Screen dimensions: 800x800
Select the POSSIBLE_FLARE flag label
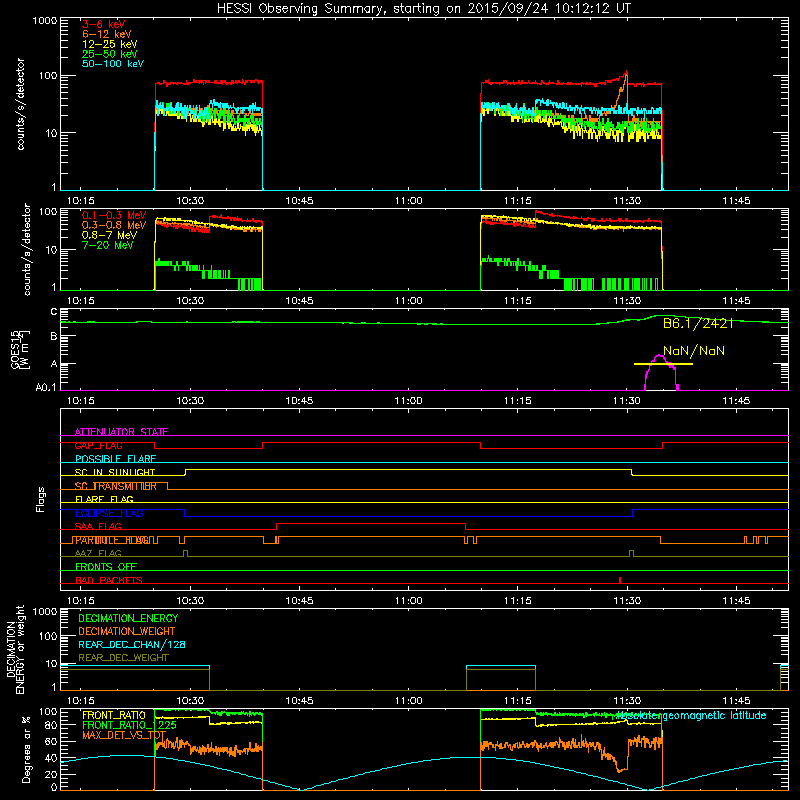click(115, 459)
